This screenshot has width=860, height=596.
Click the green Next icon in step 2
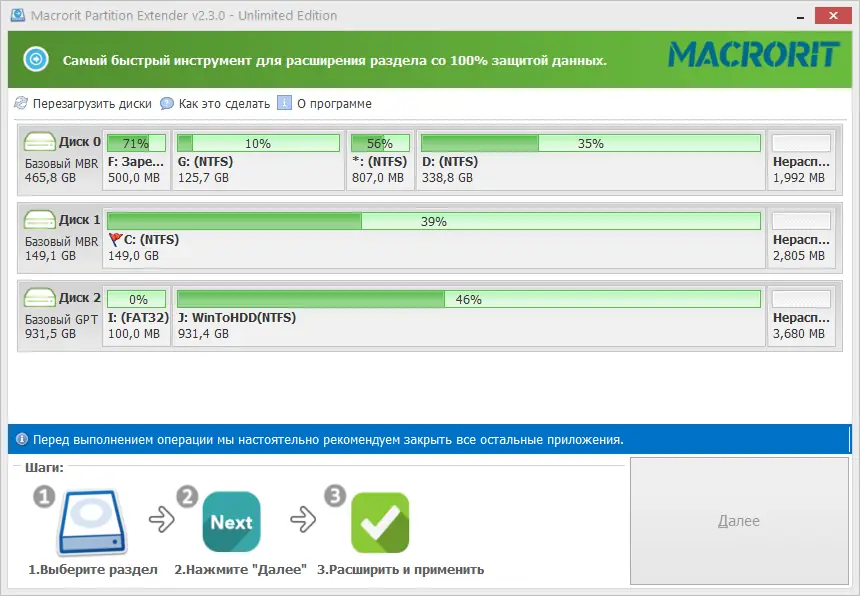[x=231, y=520]
